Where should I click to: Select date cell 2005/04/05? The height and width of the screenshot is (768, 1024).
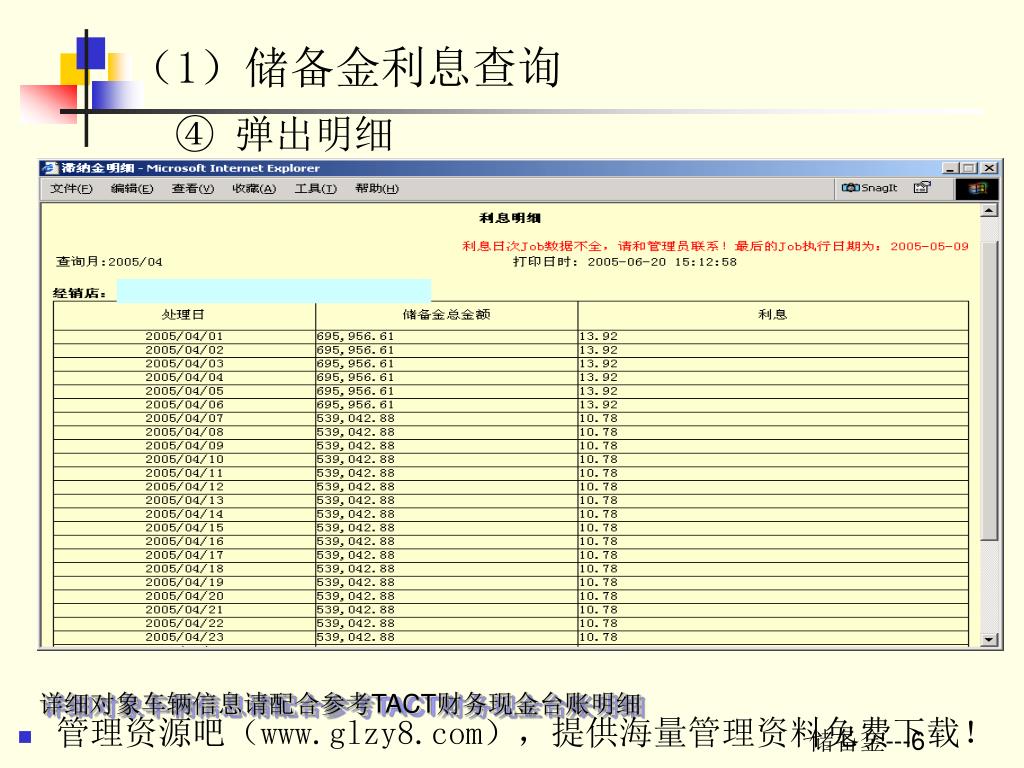coord(184,391)
